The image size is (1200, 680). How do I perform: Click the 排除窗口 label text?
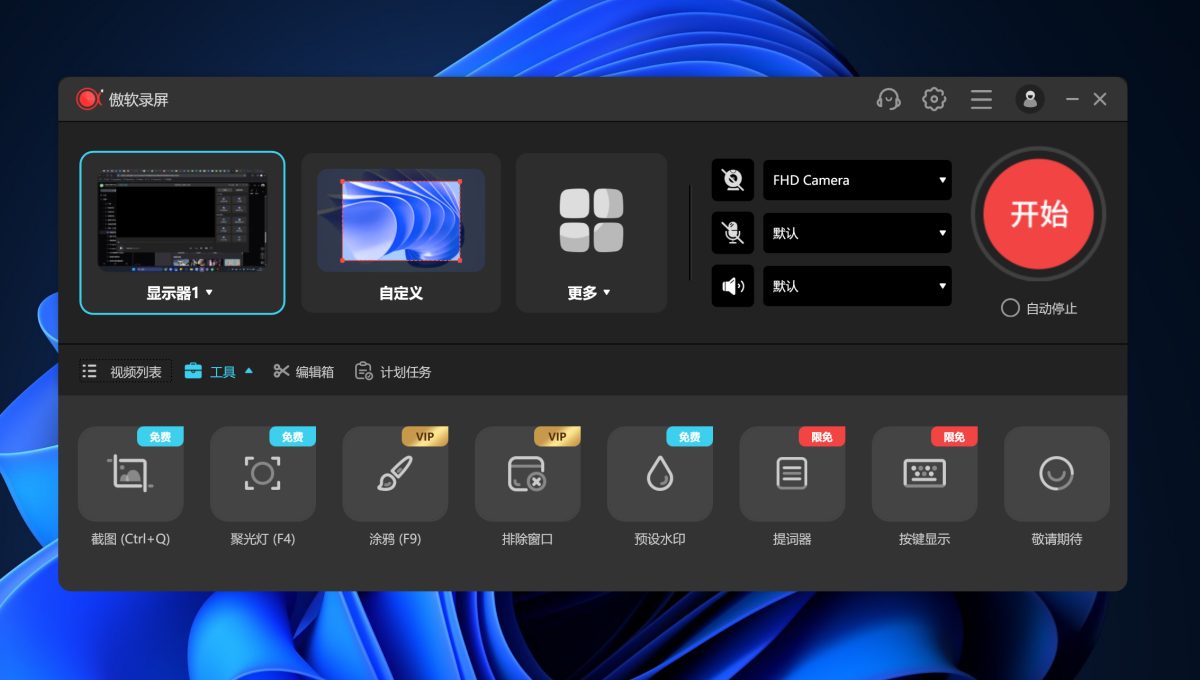click(527, 539)
